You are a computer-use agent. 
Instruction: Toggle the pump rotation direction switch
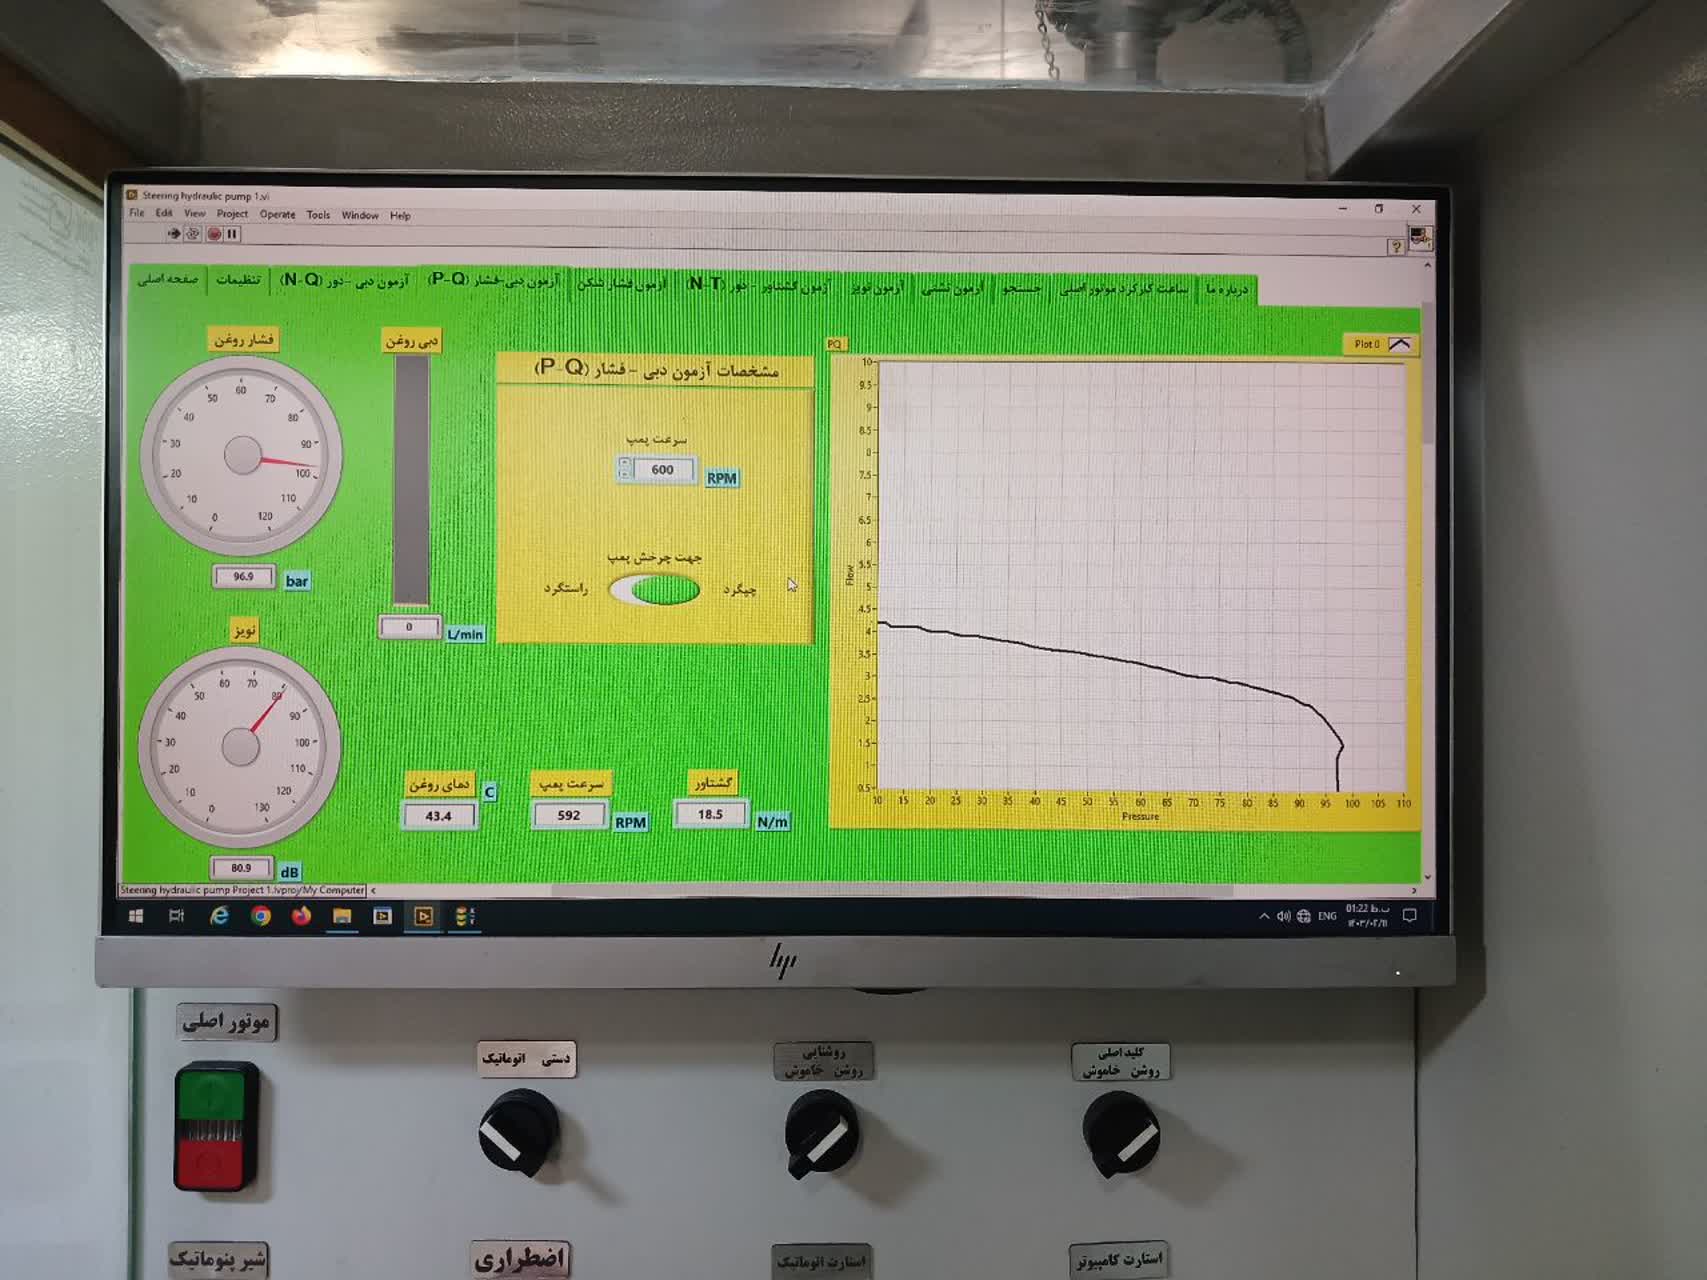point(656,589)
